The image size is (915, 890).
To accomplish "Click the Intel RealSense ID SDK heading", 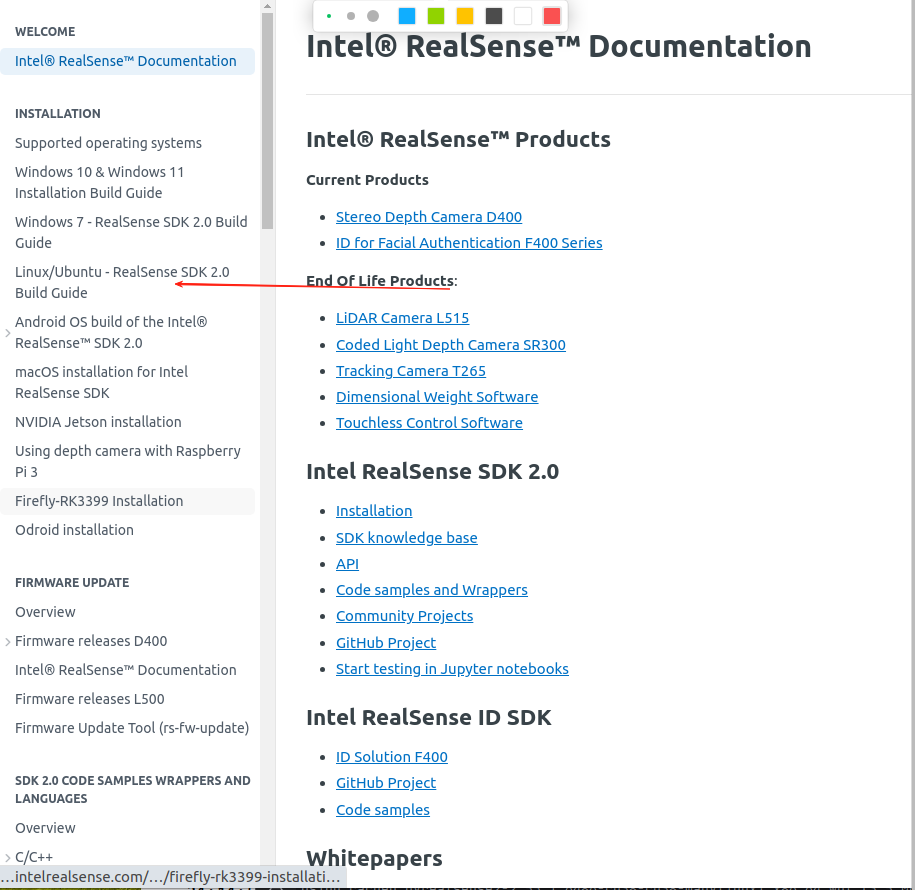I will pyautogui.click(x=428, y=718).
